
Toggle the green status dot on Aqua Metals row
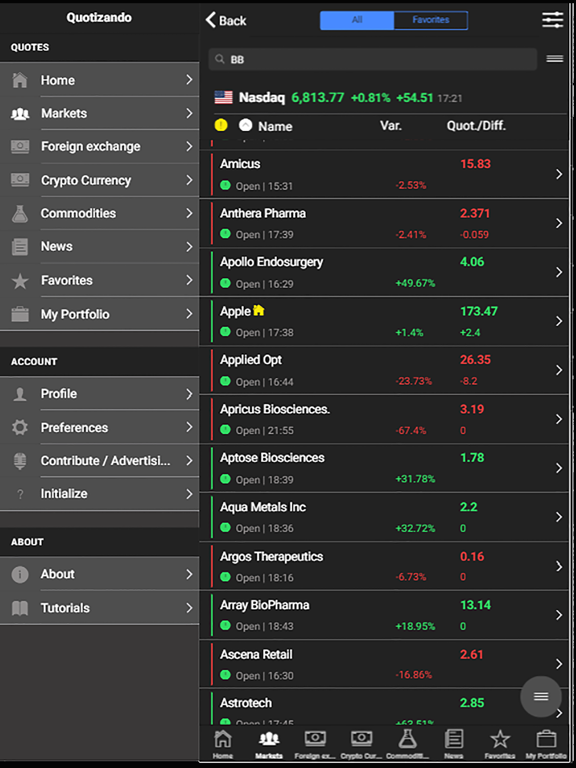tap(225, 528)
